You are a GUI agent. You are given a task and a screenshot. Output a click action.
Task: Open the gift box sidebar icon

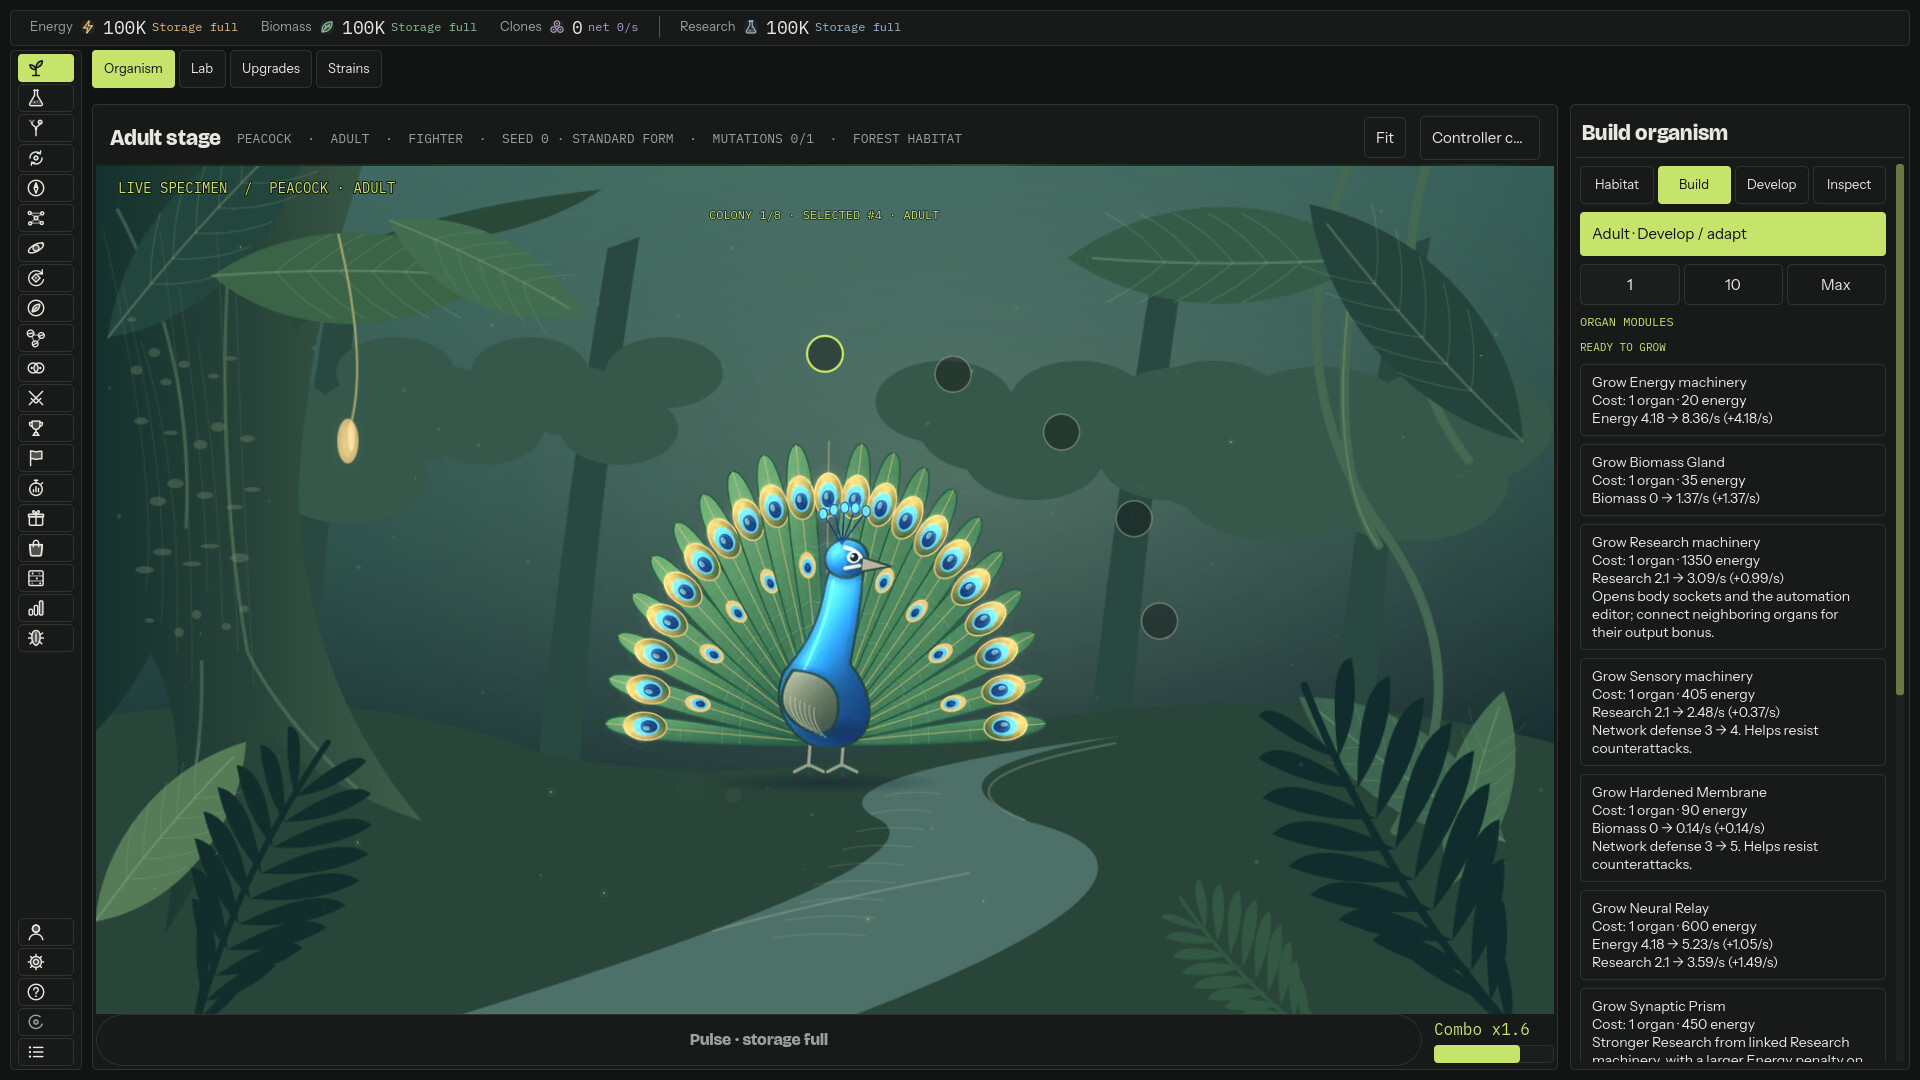(45, 518)
